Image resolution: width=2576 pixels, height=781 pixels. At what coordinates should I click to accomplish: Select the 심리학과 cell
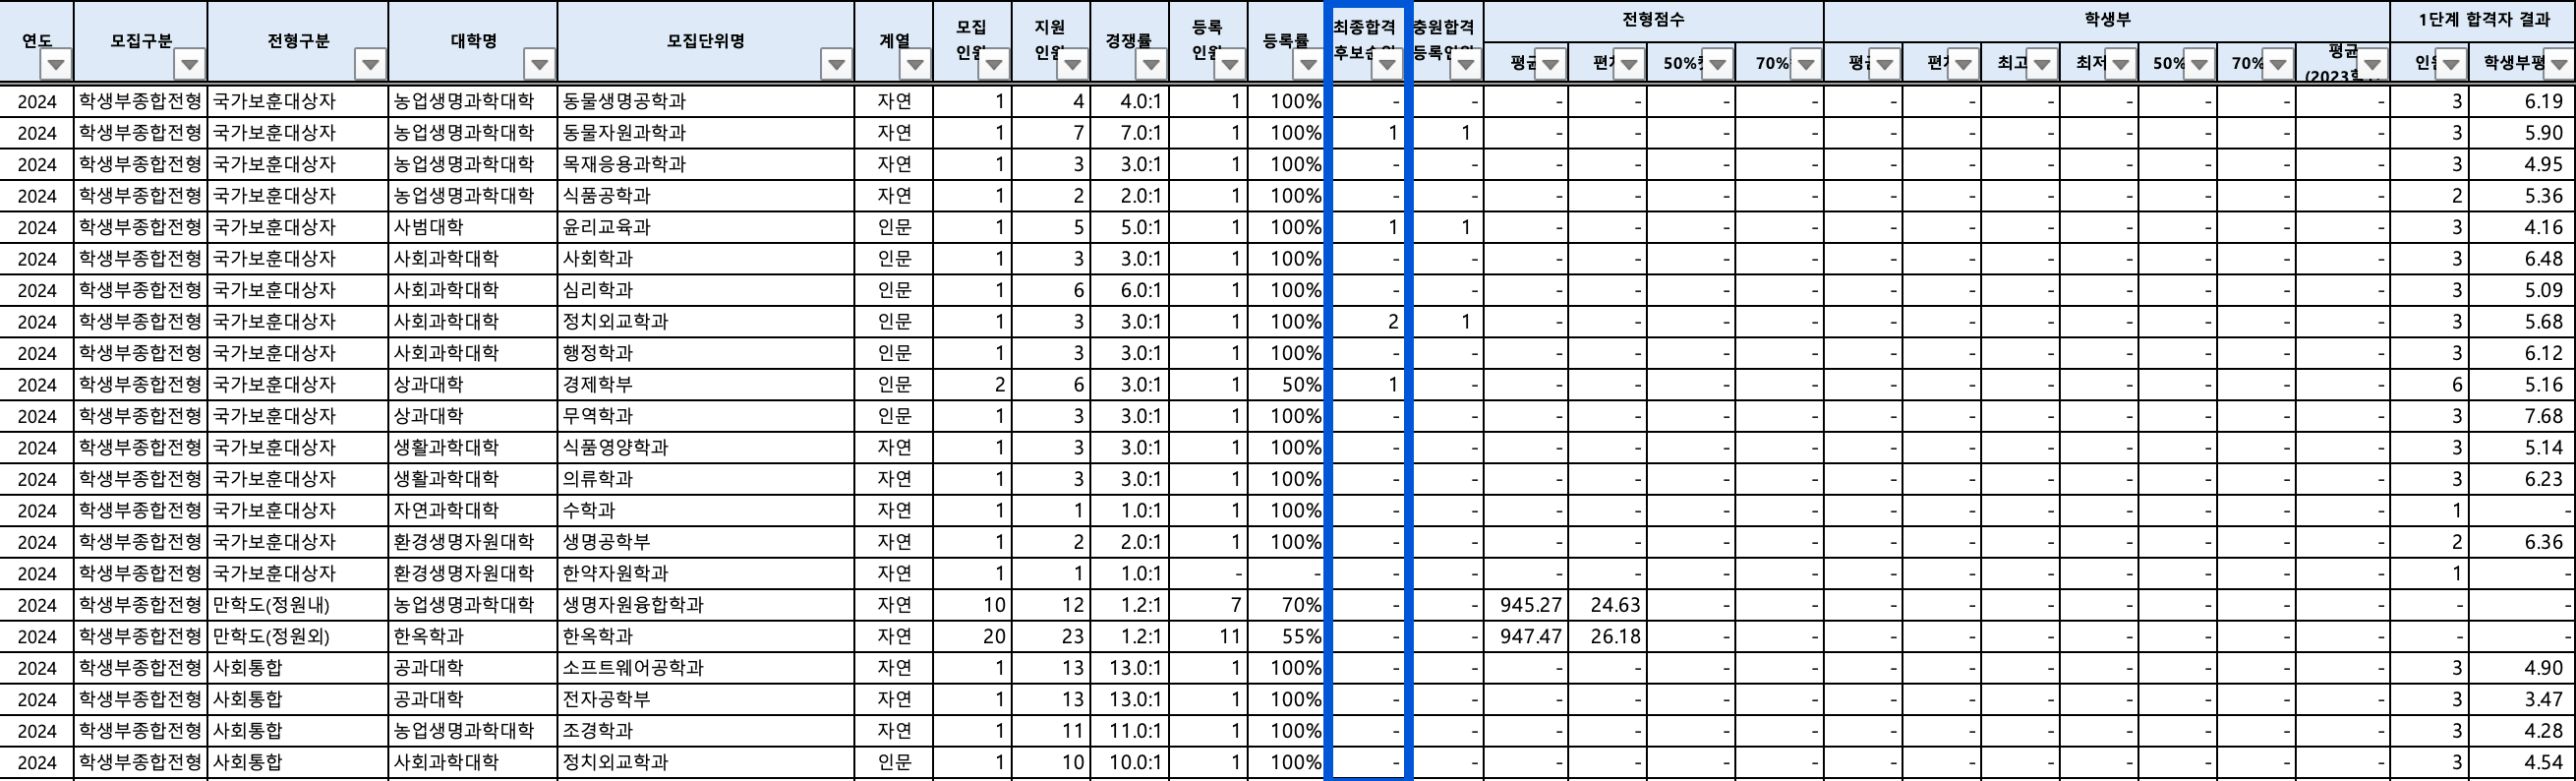(706, 290)
